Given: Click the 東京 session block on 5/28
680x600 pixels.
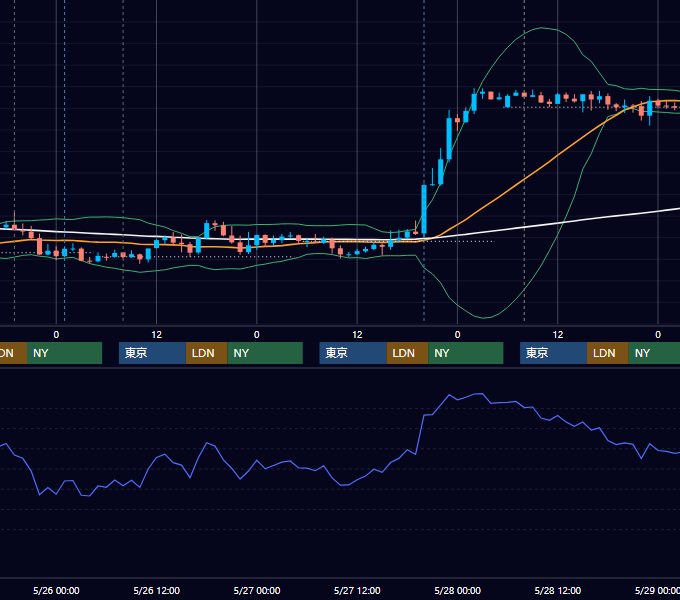Looking at the screenshot, I should point(553,353).
